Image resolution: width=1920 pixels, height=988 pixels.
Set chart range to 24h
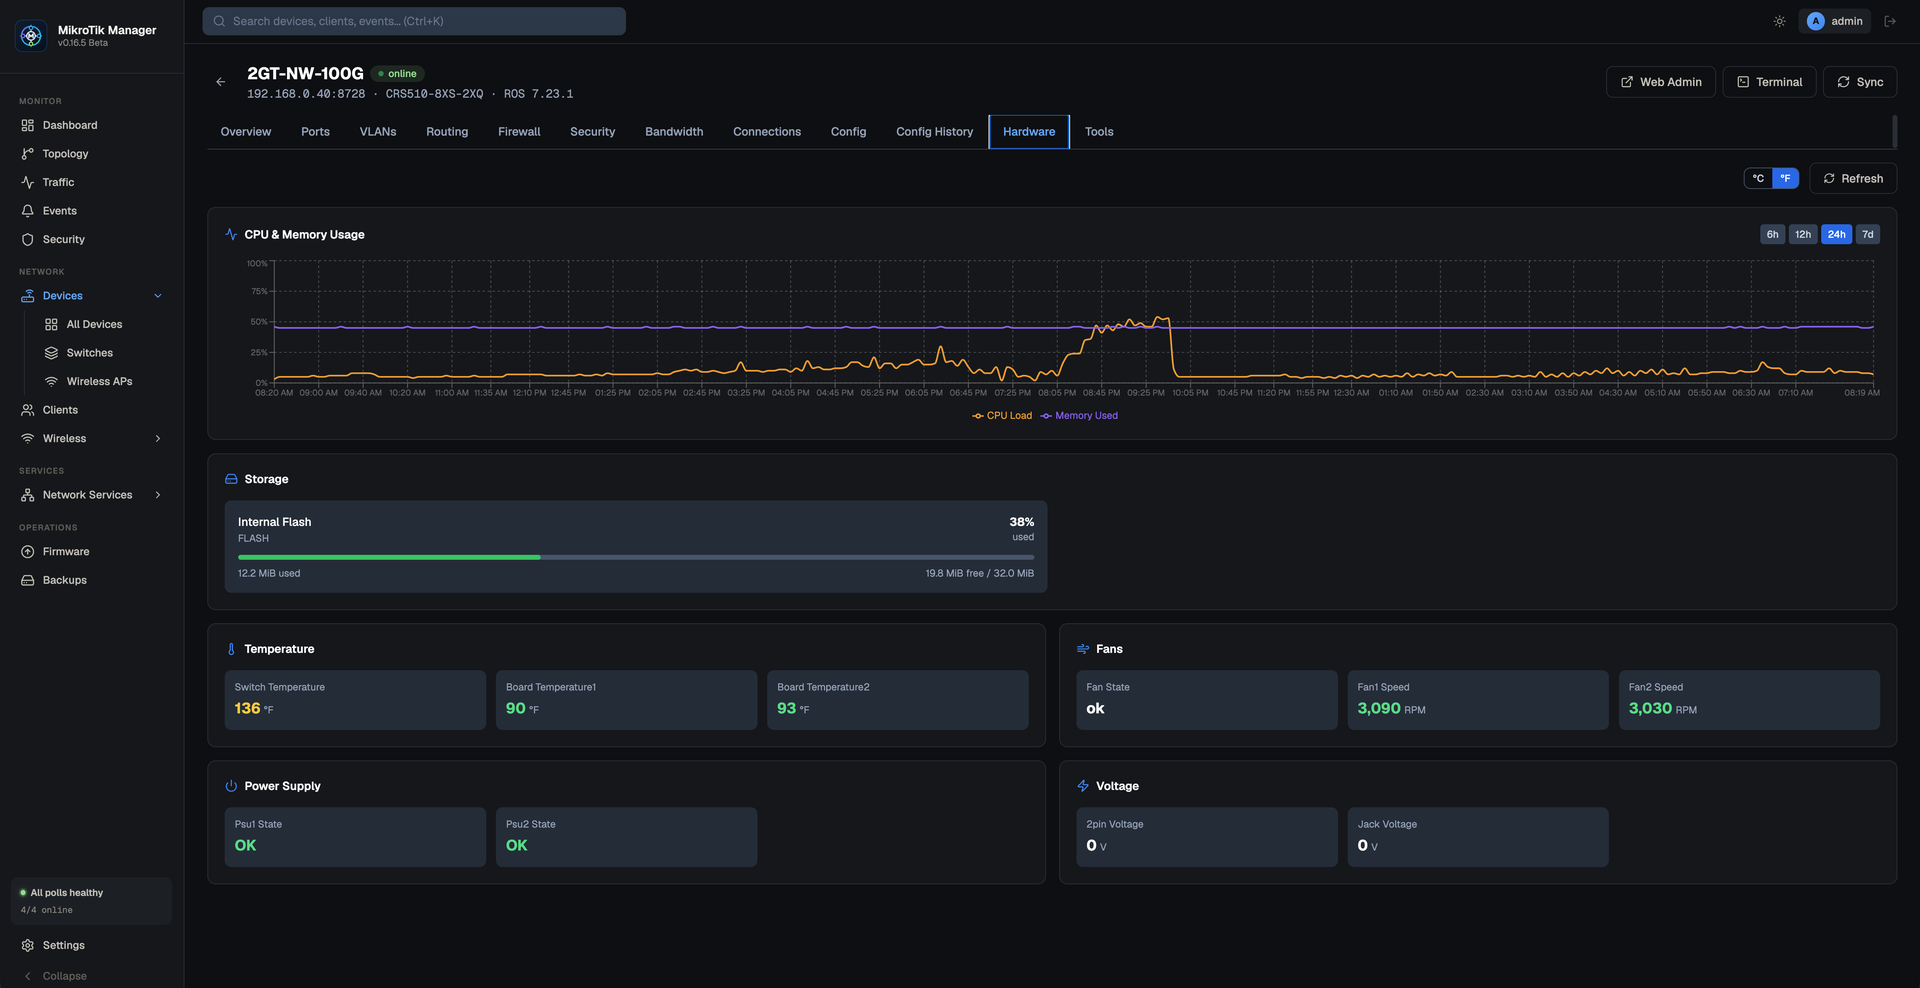[1836, 234]
